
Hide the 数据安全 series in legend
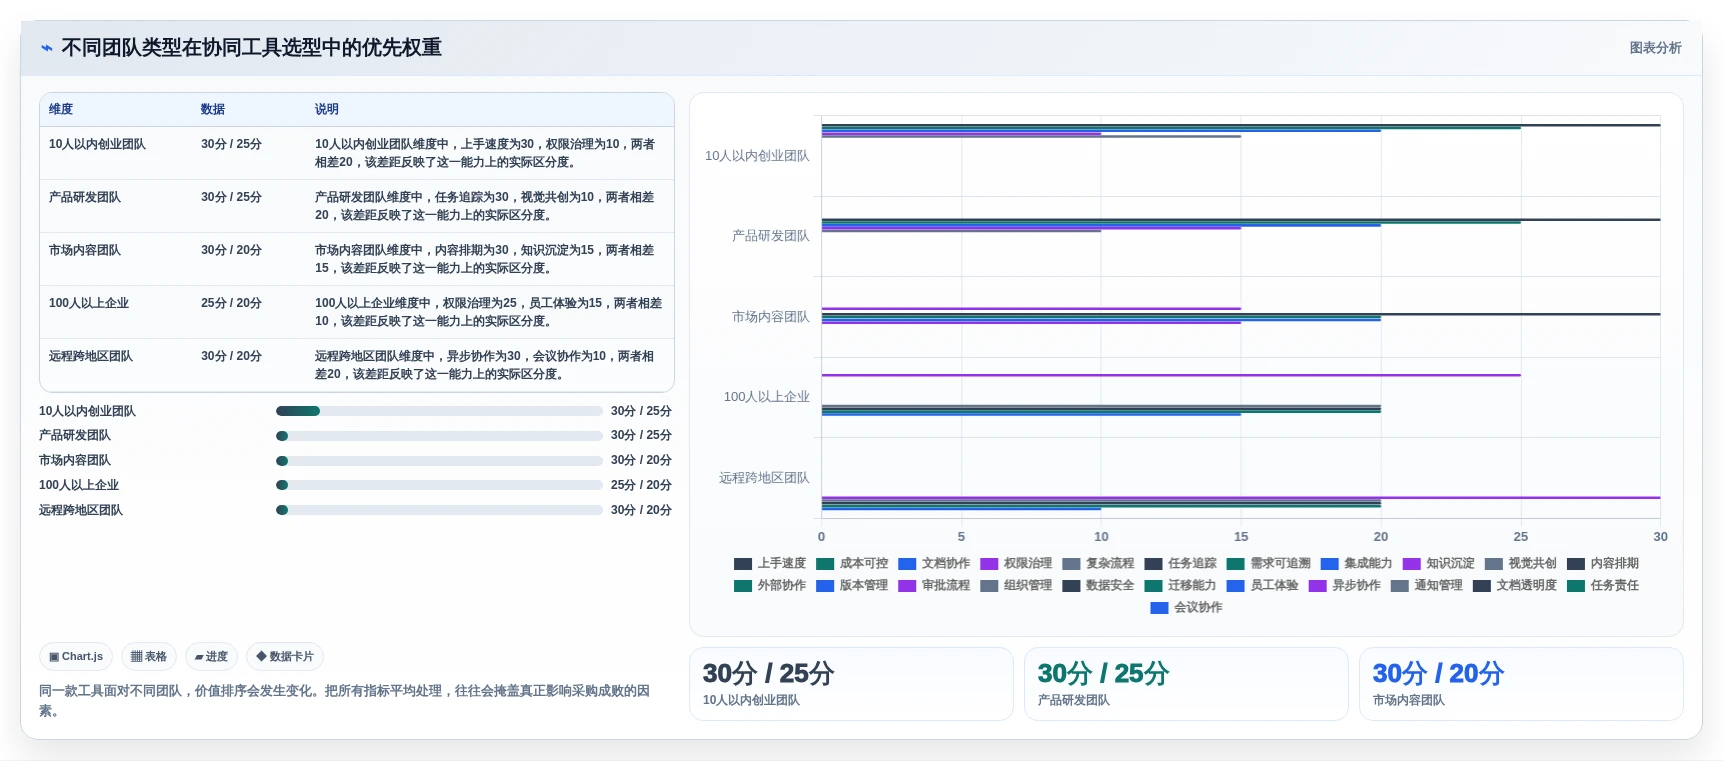[1098, 586]
